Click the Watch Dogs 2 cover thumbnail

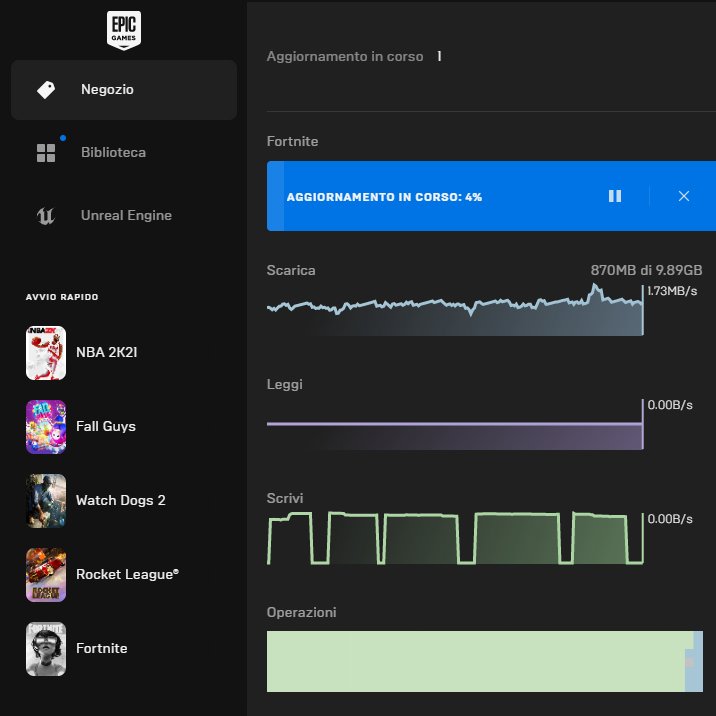pos(46,501)
